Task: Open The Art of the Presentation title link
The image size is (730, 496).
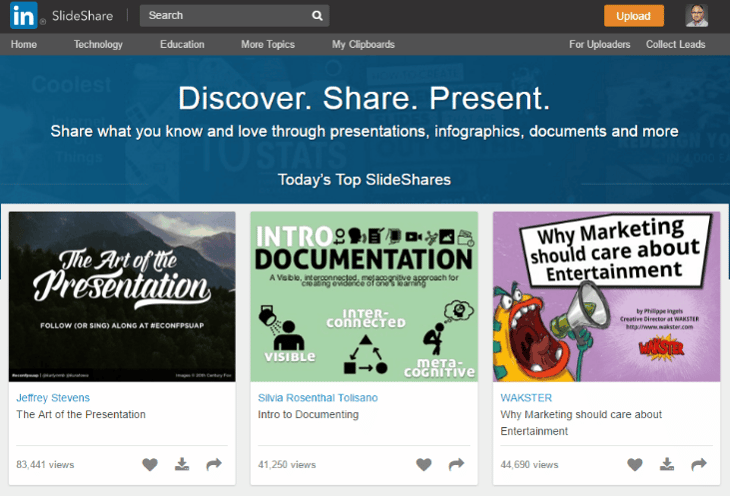Action: pos(81,414)
